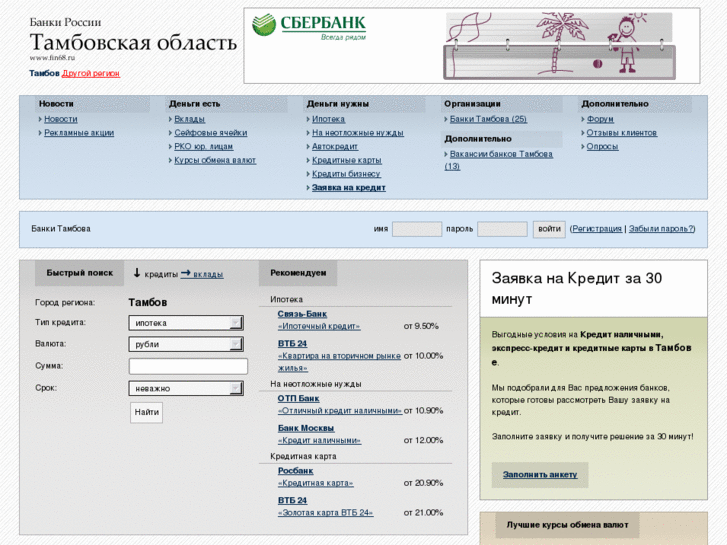727x545 pixels.
Task: Click the «войти» login button
Action: [549, 229]
